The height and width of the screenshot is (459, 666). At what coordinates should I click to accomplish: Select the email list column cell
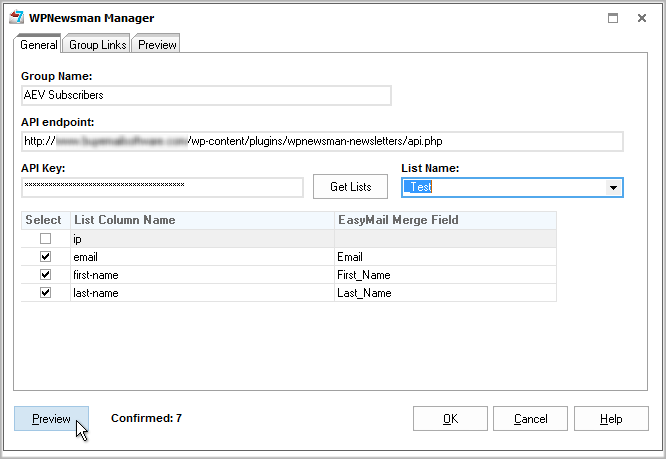tap(202, 256)
